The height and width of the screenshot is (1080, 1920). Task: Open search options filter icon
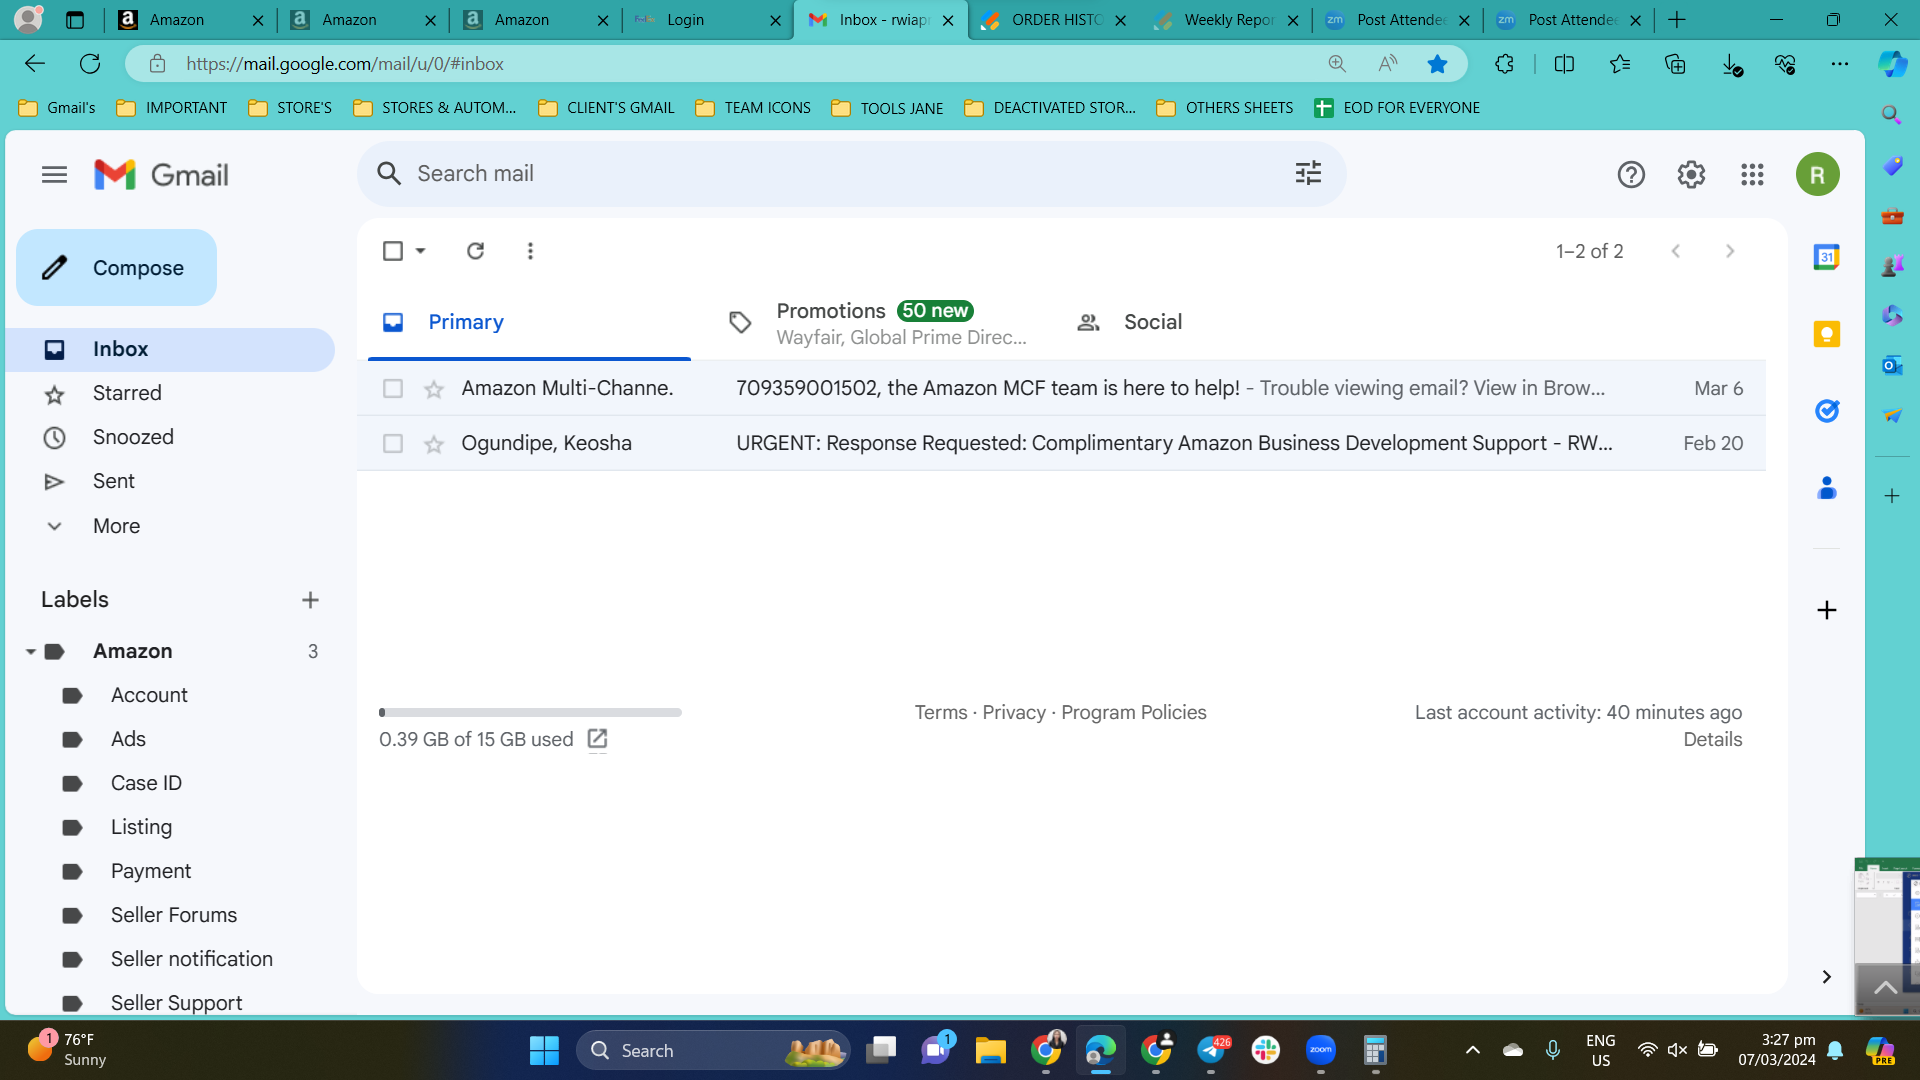pyautogui.click(x=1308, y=173)
